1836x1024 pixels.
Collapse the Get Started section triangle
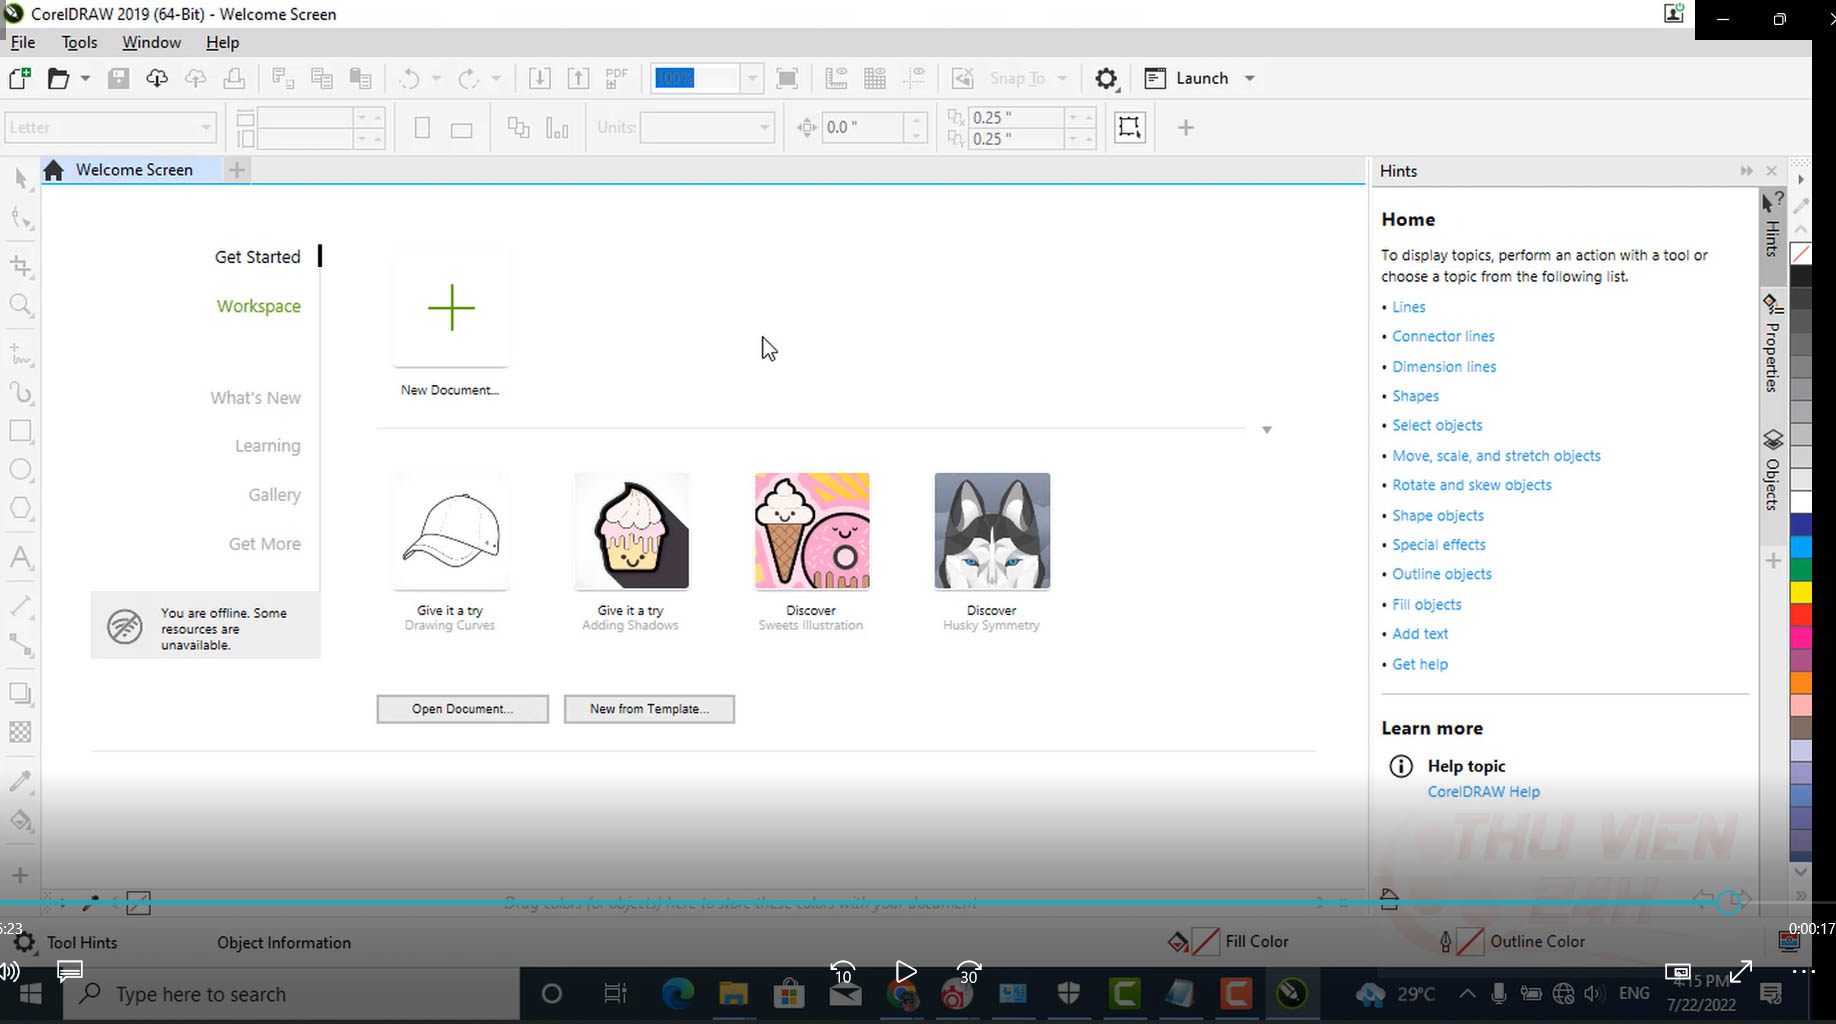(x=1266, y=430)
